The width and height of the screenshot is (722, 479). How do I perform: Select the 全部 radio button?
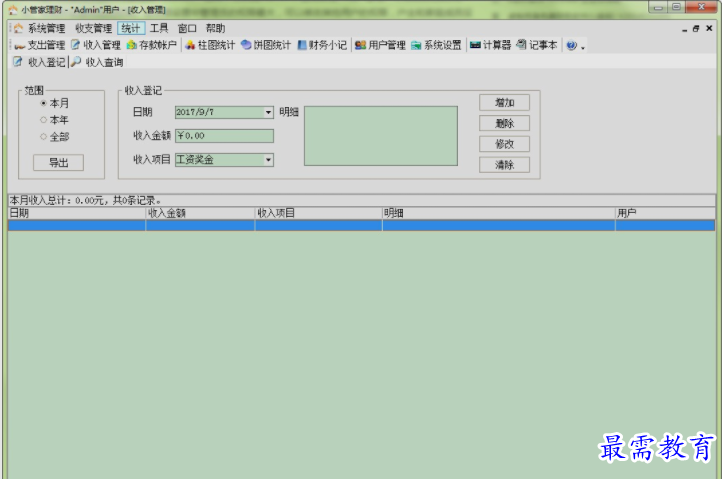tap(43, 137)
